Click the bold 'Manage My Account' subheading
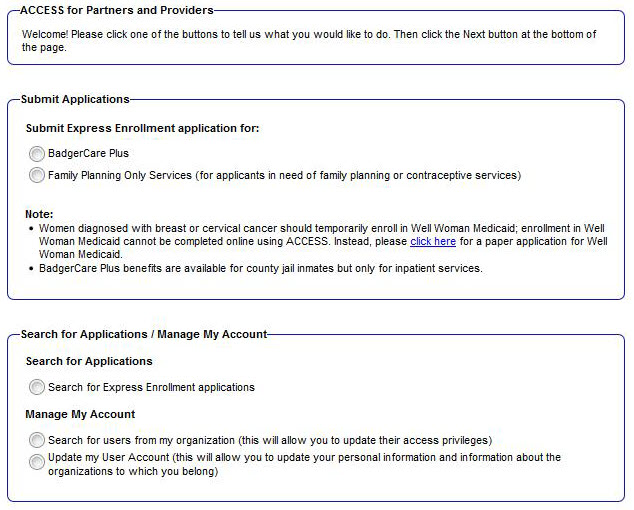The image size is (634, 510). pos(80,414)
